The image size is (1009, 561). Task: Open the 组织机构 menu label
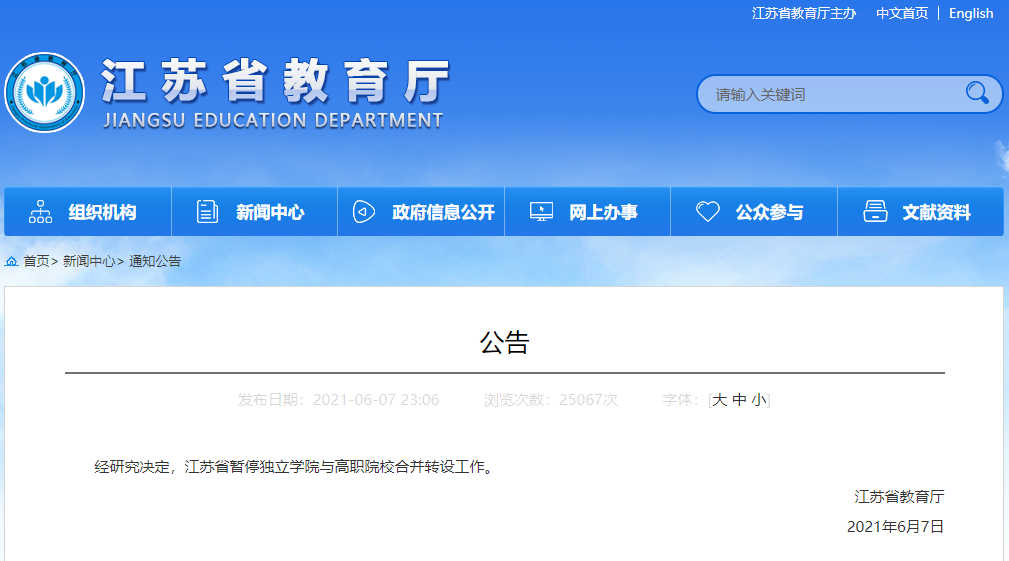click(102, 212)
